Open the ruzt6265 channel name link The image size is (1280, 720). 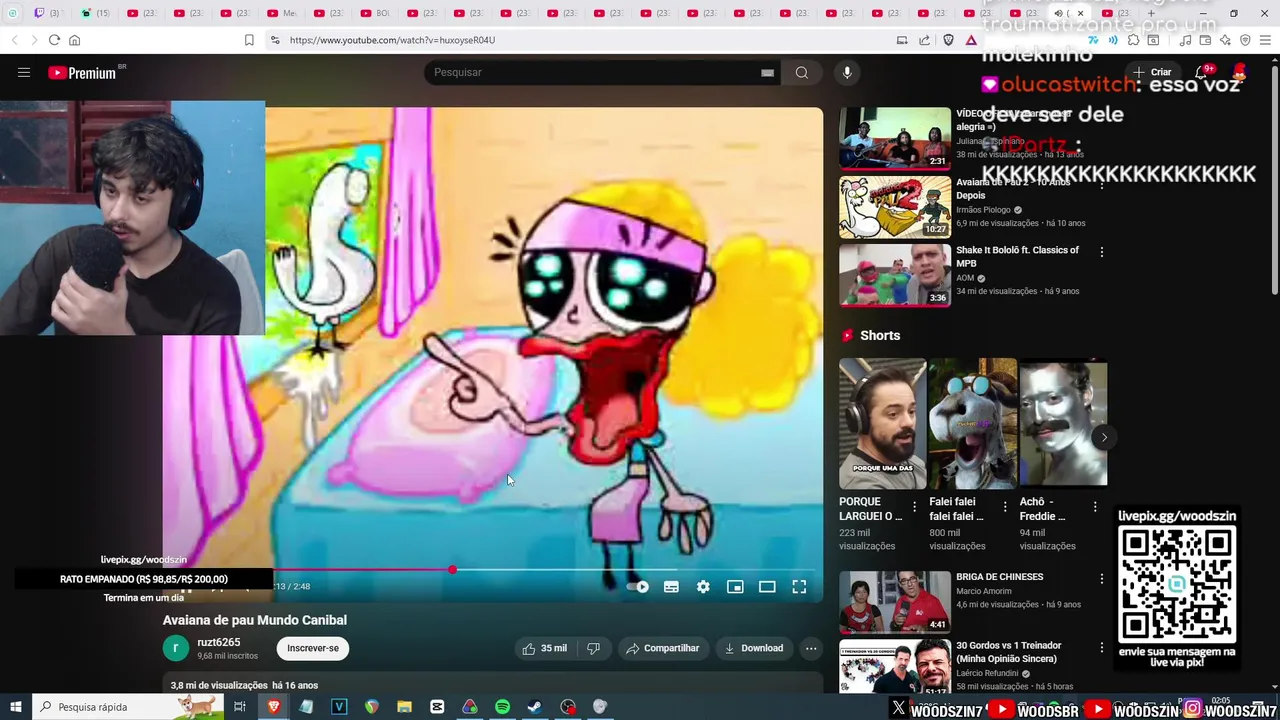coord(218,642)
